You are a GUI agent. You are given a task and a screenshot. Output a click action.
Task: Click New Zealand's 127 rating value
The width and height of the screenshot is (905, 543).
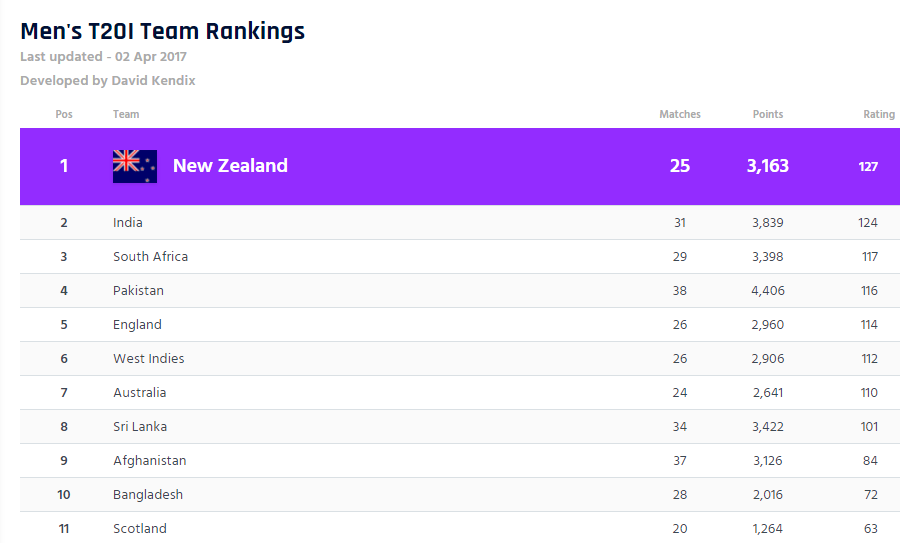click(x=868, y=167)
